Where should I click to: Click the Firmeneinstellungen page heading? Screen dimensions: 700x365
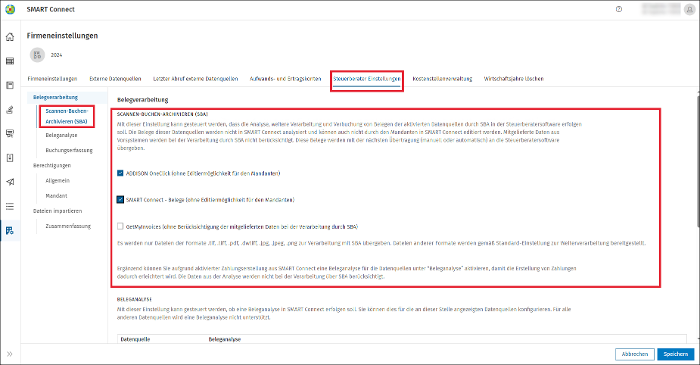[62, 36]
